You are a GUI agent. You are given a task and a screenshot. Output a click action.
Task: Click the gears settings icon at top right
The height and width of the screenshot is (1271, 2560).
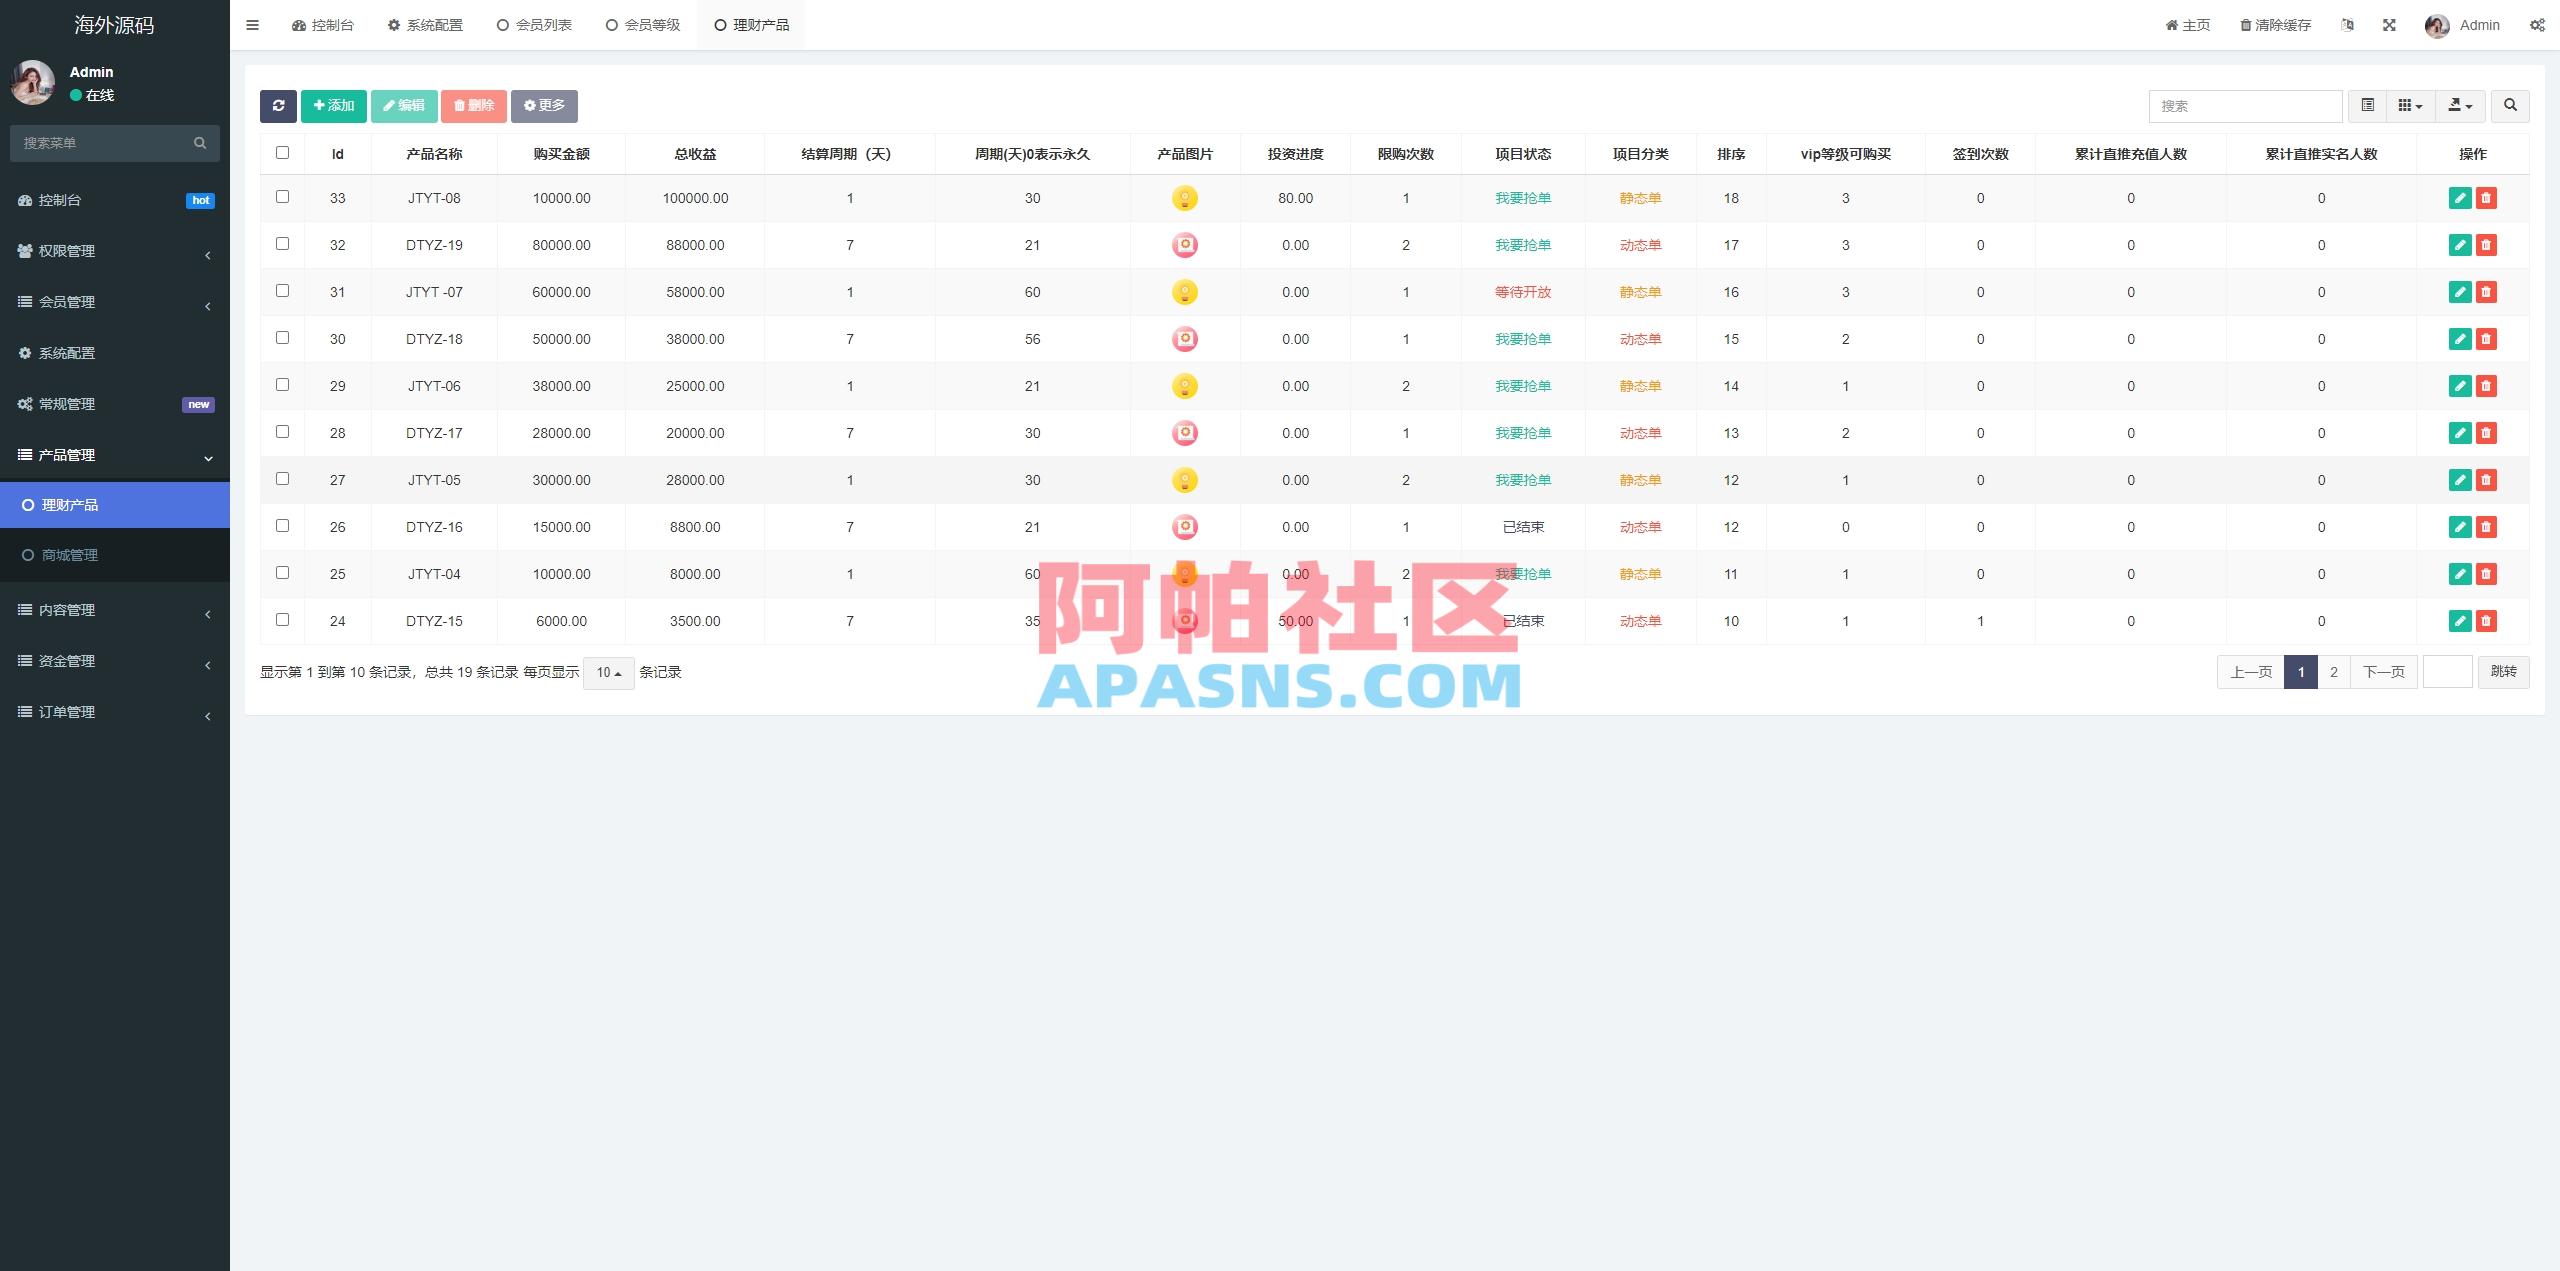[2538, 24]
